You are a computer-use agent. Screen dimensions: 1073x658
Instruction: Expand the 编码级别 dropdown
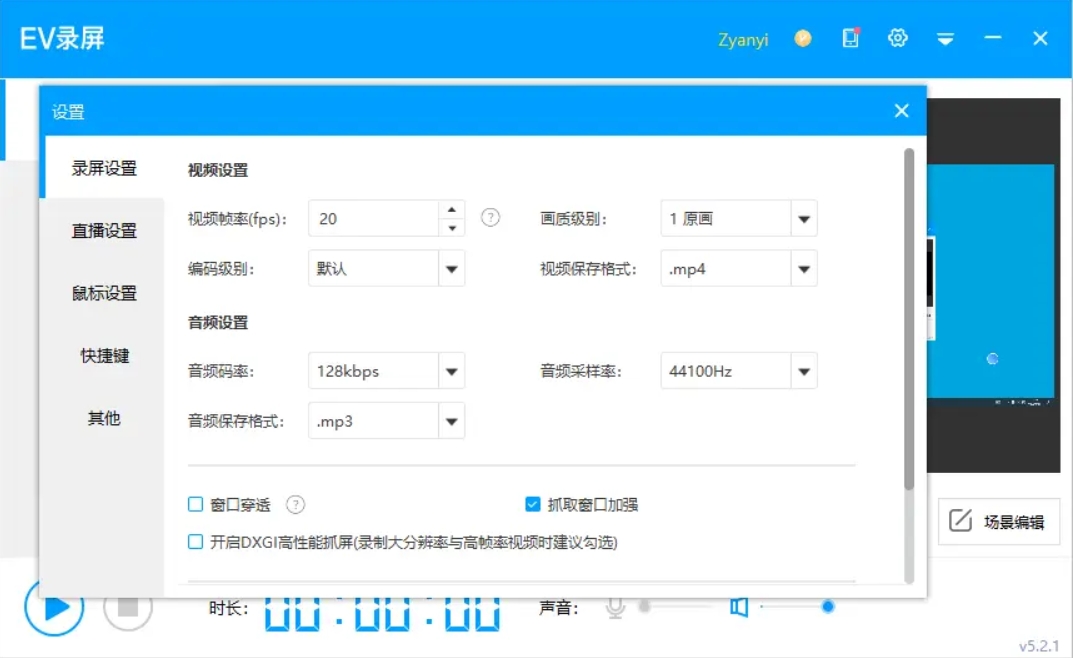386,269
